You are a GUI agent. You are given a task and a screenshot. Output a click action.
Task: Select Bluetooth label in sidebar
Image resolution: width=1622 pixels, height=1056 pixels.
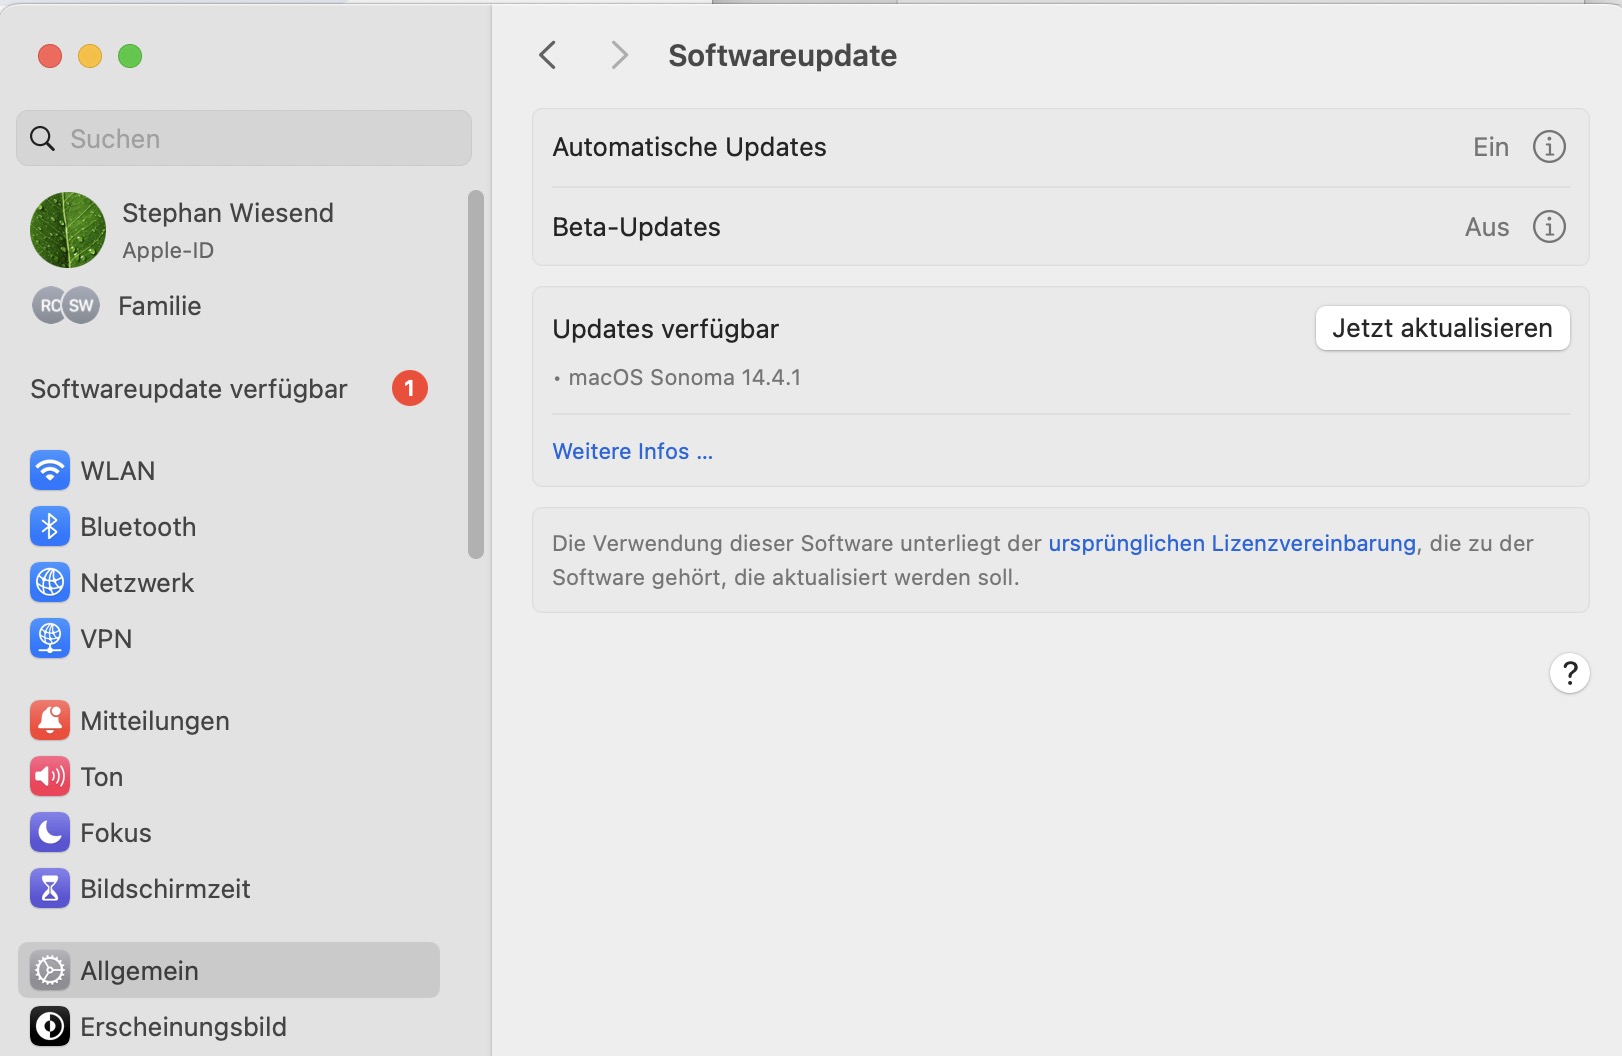pos(138,527)
